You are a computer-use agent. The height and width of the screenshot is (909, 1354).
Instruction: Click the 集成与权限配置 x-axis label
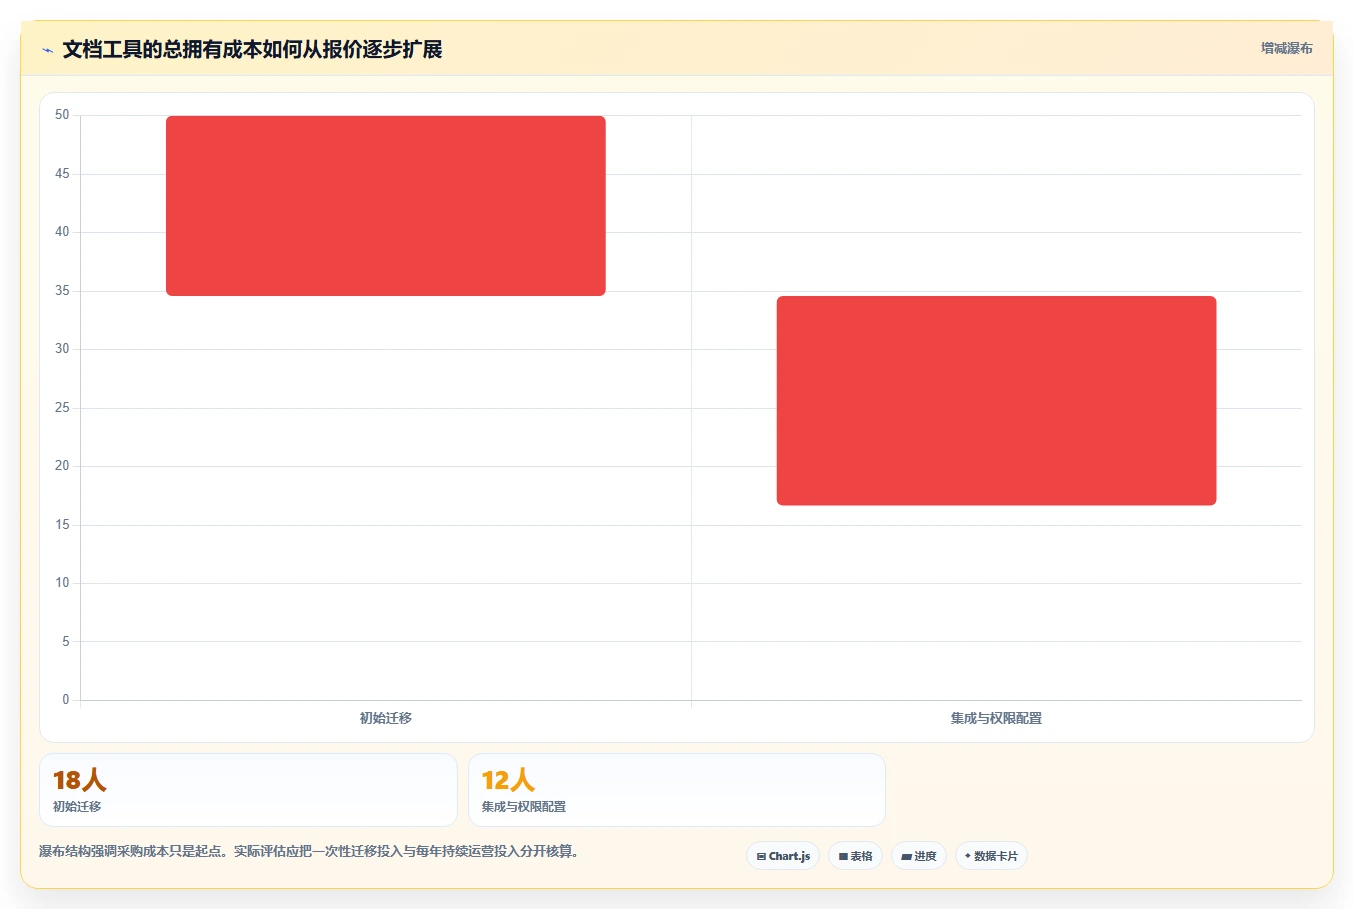[x=997, y=718]
